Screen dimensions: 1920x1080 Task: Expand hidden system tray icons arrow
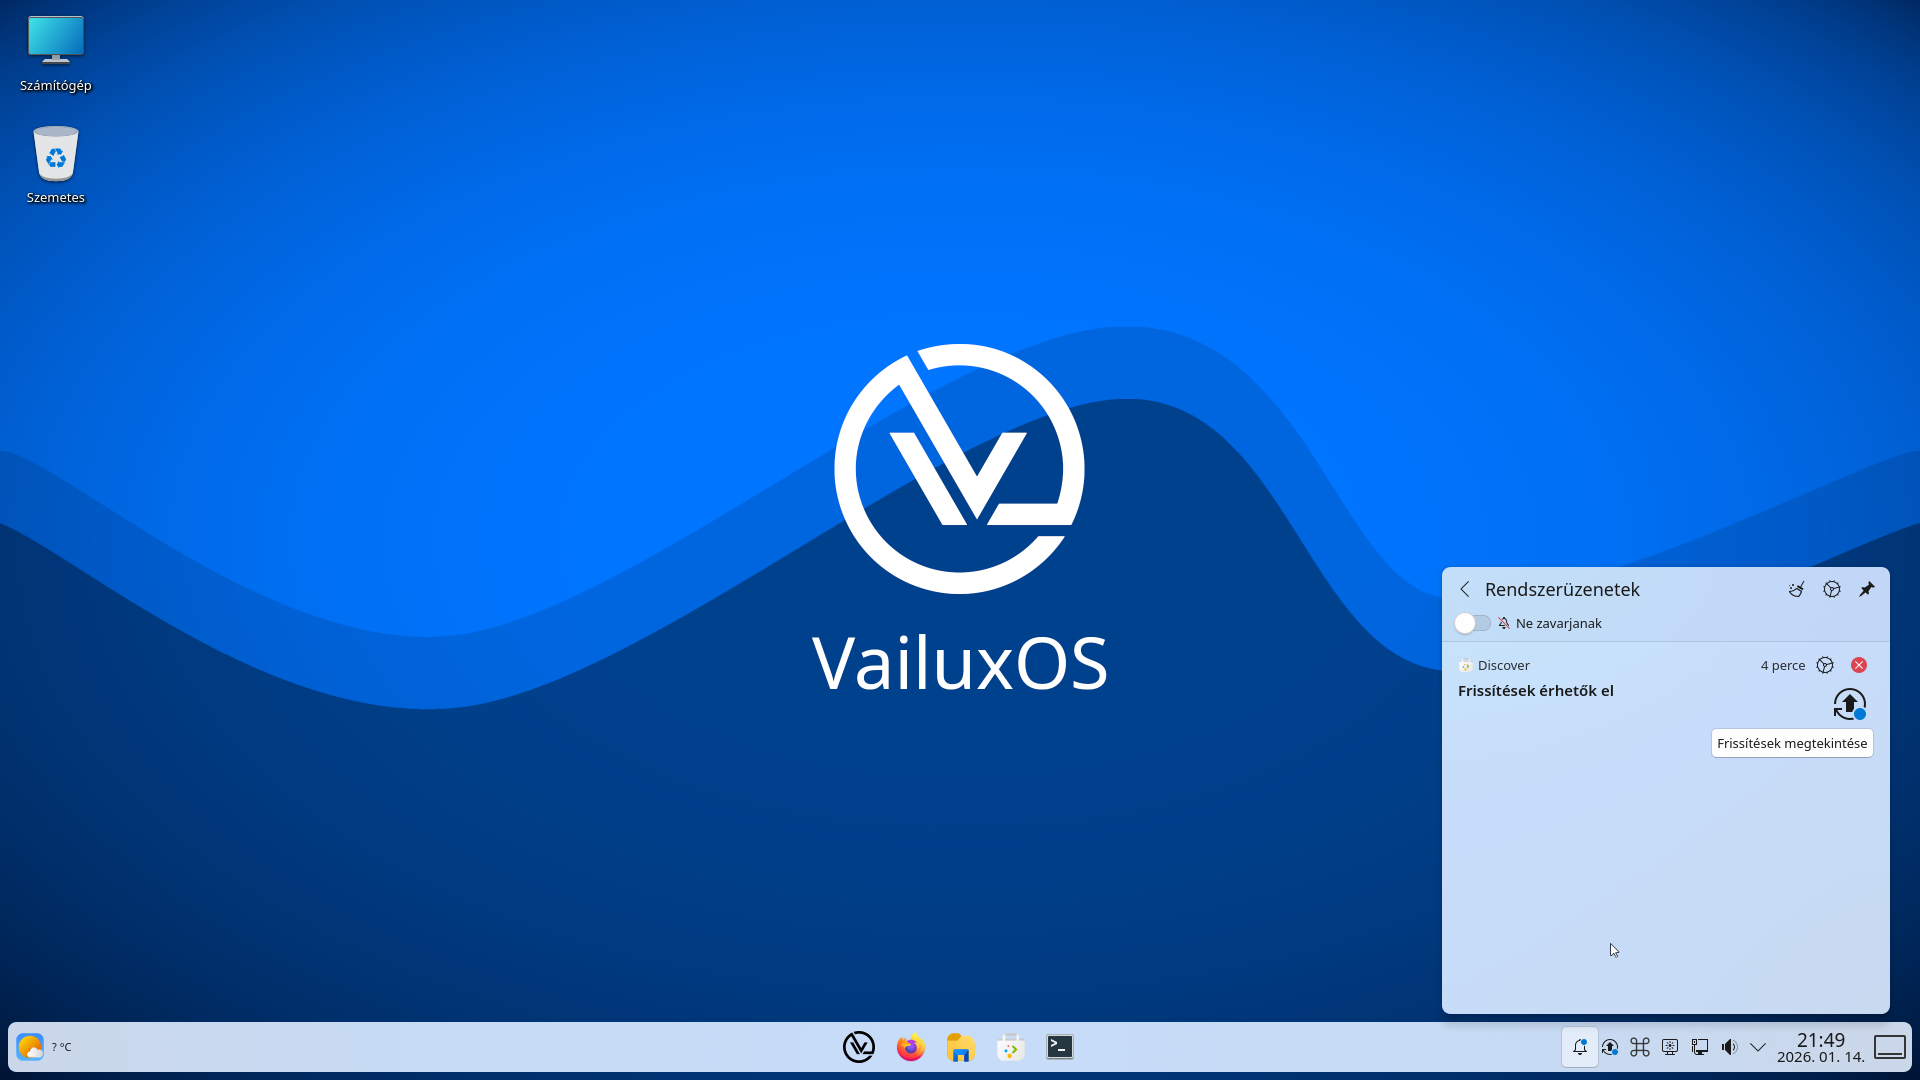tap(1757, 1047)
